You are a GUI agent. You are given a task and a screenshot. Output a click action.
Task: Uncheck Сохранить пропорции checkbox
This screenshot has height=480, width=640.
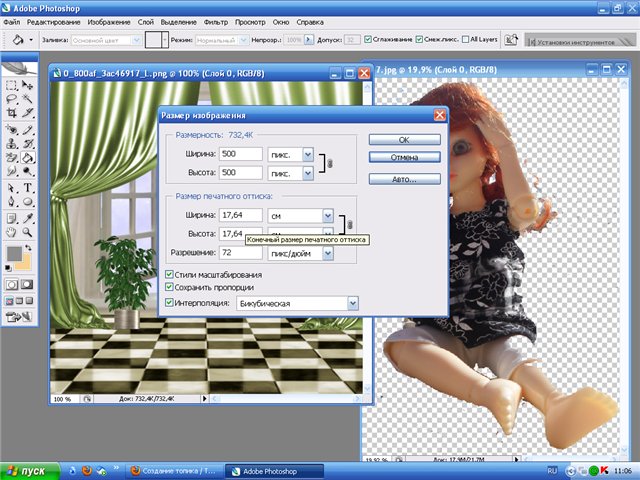pyautogui.click(x=168, y=288)
